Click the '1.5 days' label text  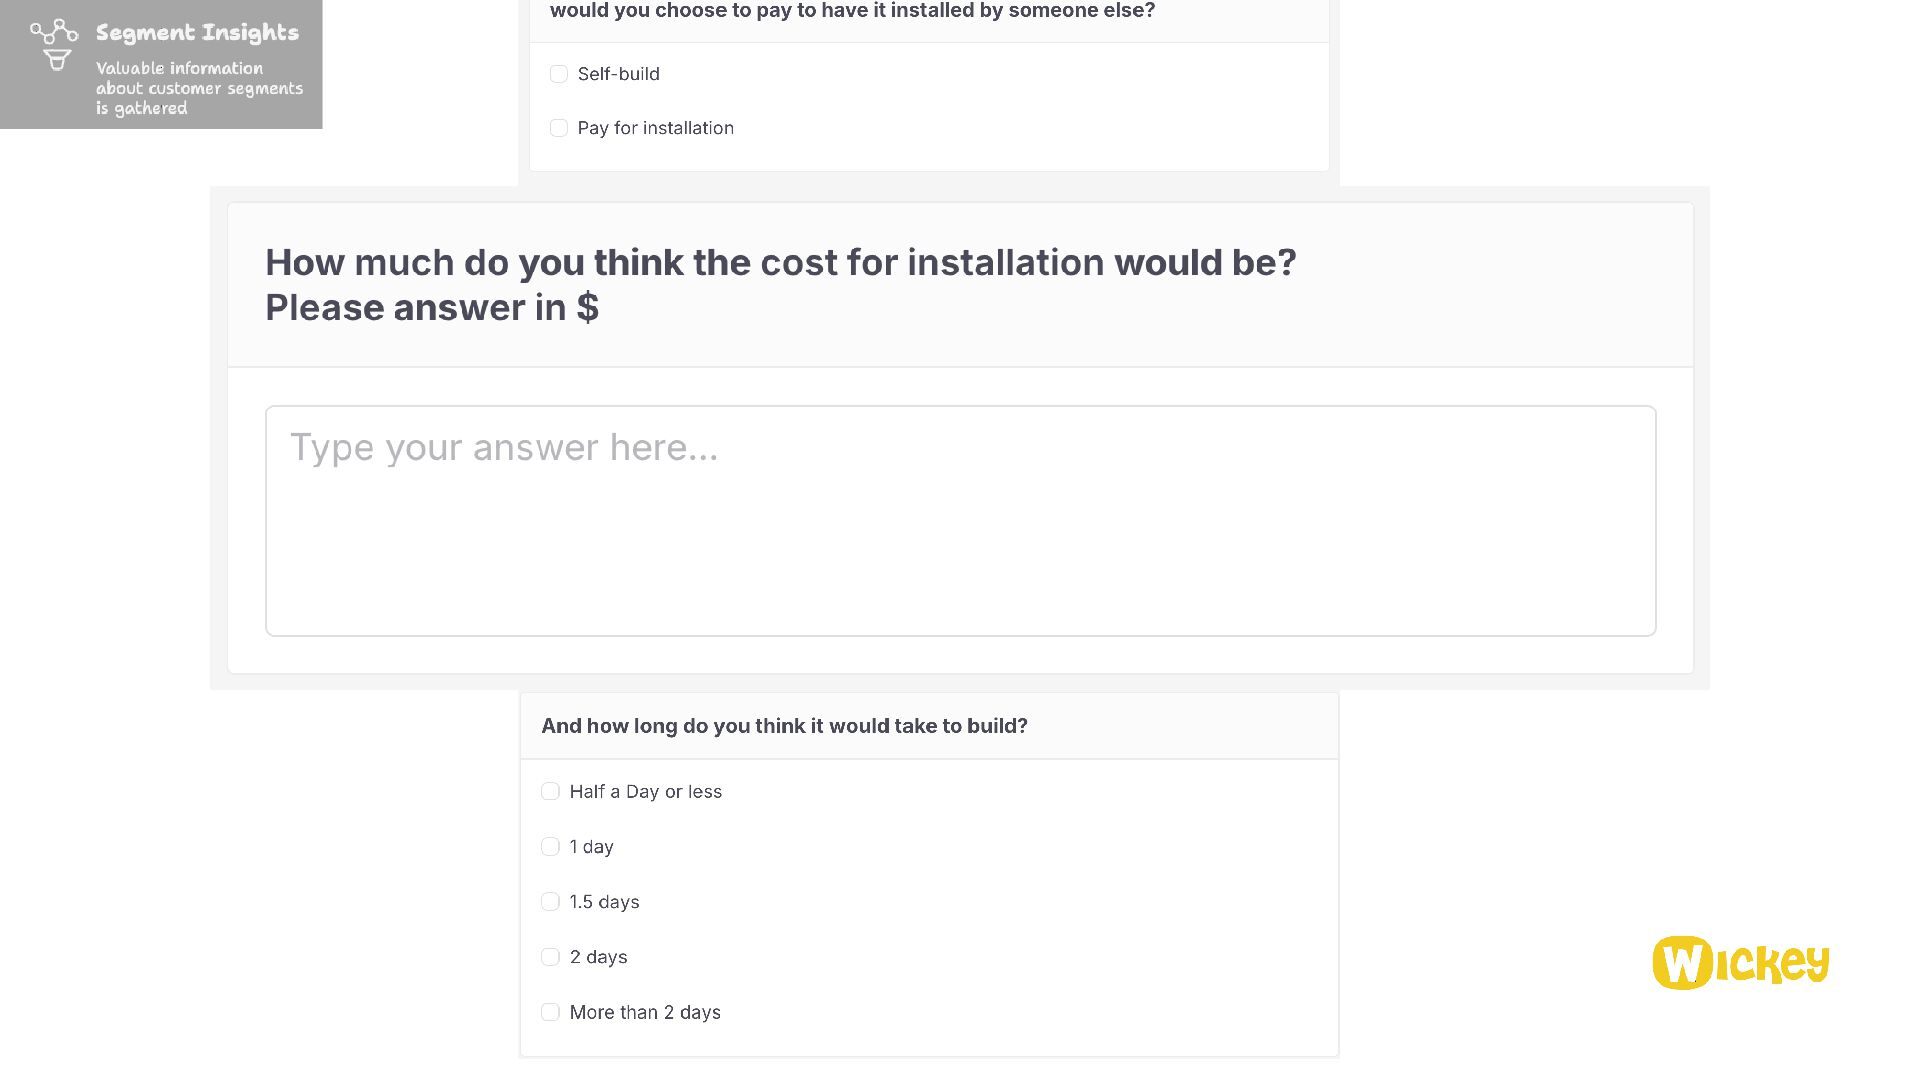pyautogui.click(x=604, y=902)
